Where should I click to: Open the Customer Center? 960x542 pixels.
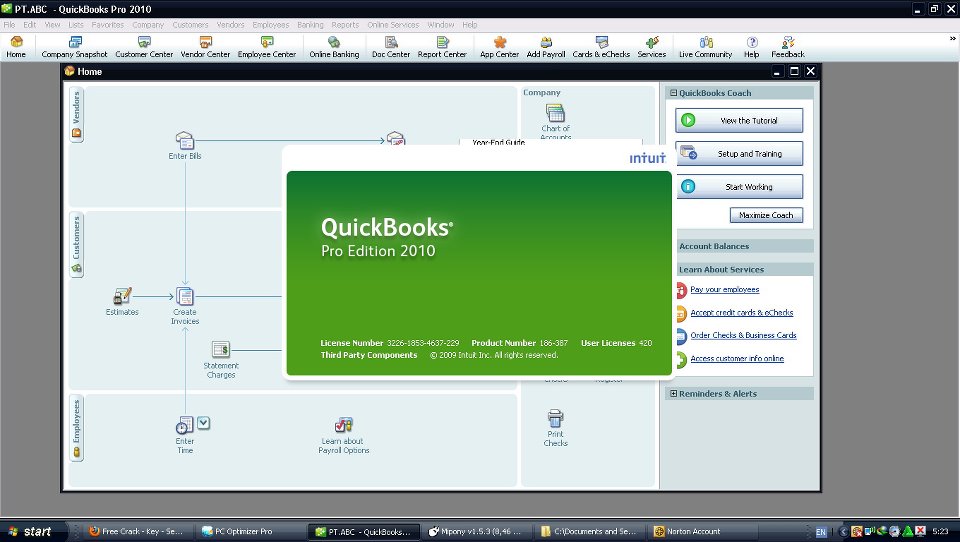(x=144, y=47)
